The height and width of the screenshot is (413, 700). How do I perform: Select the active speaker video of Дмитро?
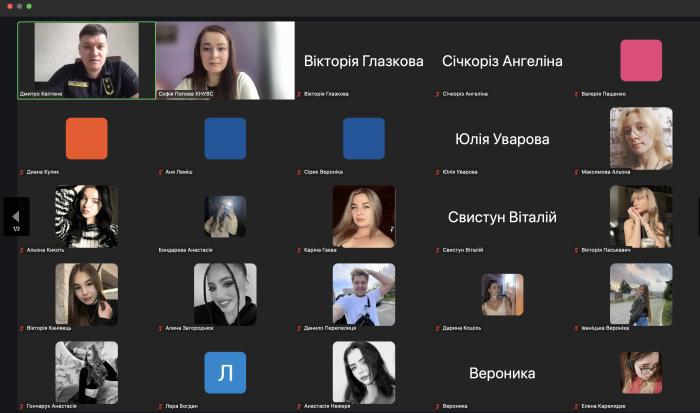87,60
